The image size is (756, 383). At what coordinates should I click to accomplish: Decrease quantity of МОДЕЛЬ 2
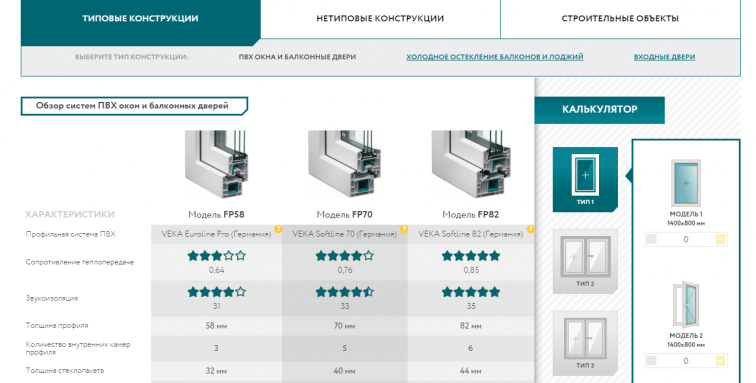click(x=651, y=361)
